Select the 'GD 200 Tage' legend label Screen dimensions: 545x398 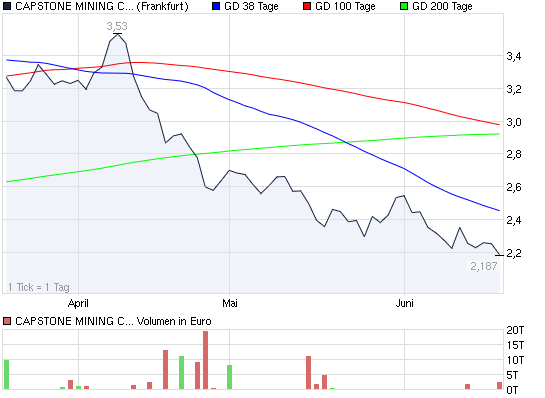(442, 6)
